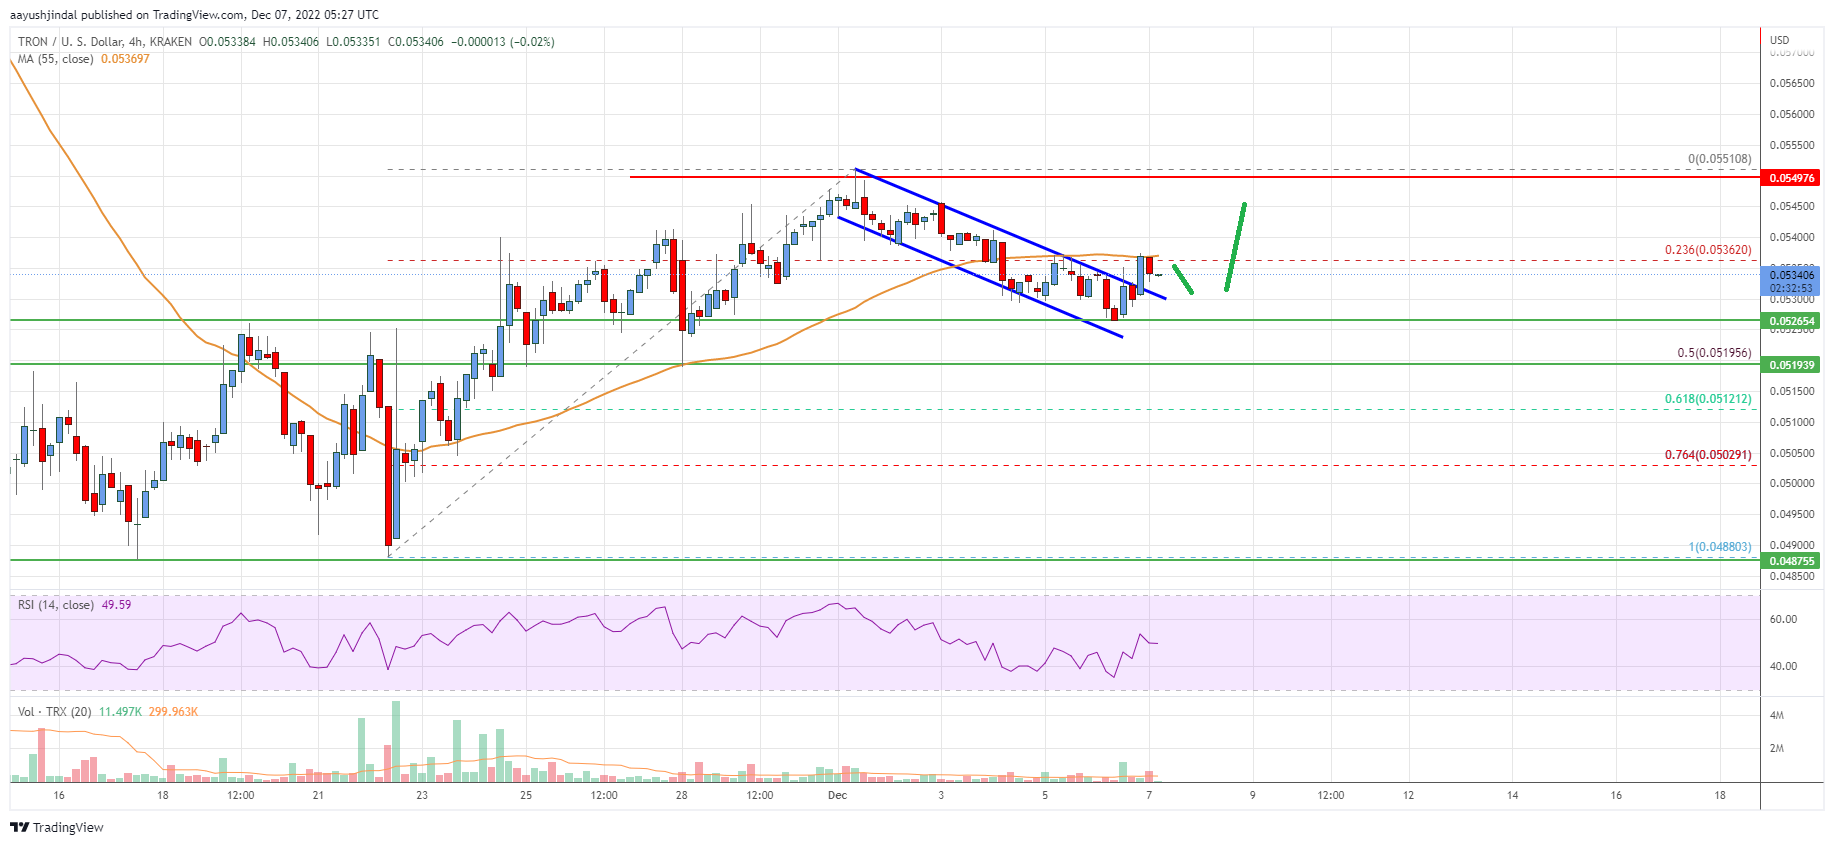
Task: Click the 25 date label on time axis
Action: pyautogui.click(x=526, y=796)
